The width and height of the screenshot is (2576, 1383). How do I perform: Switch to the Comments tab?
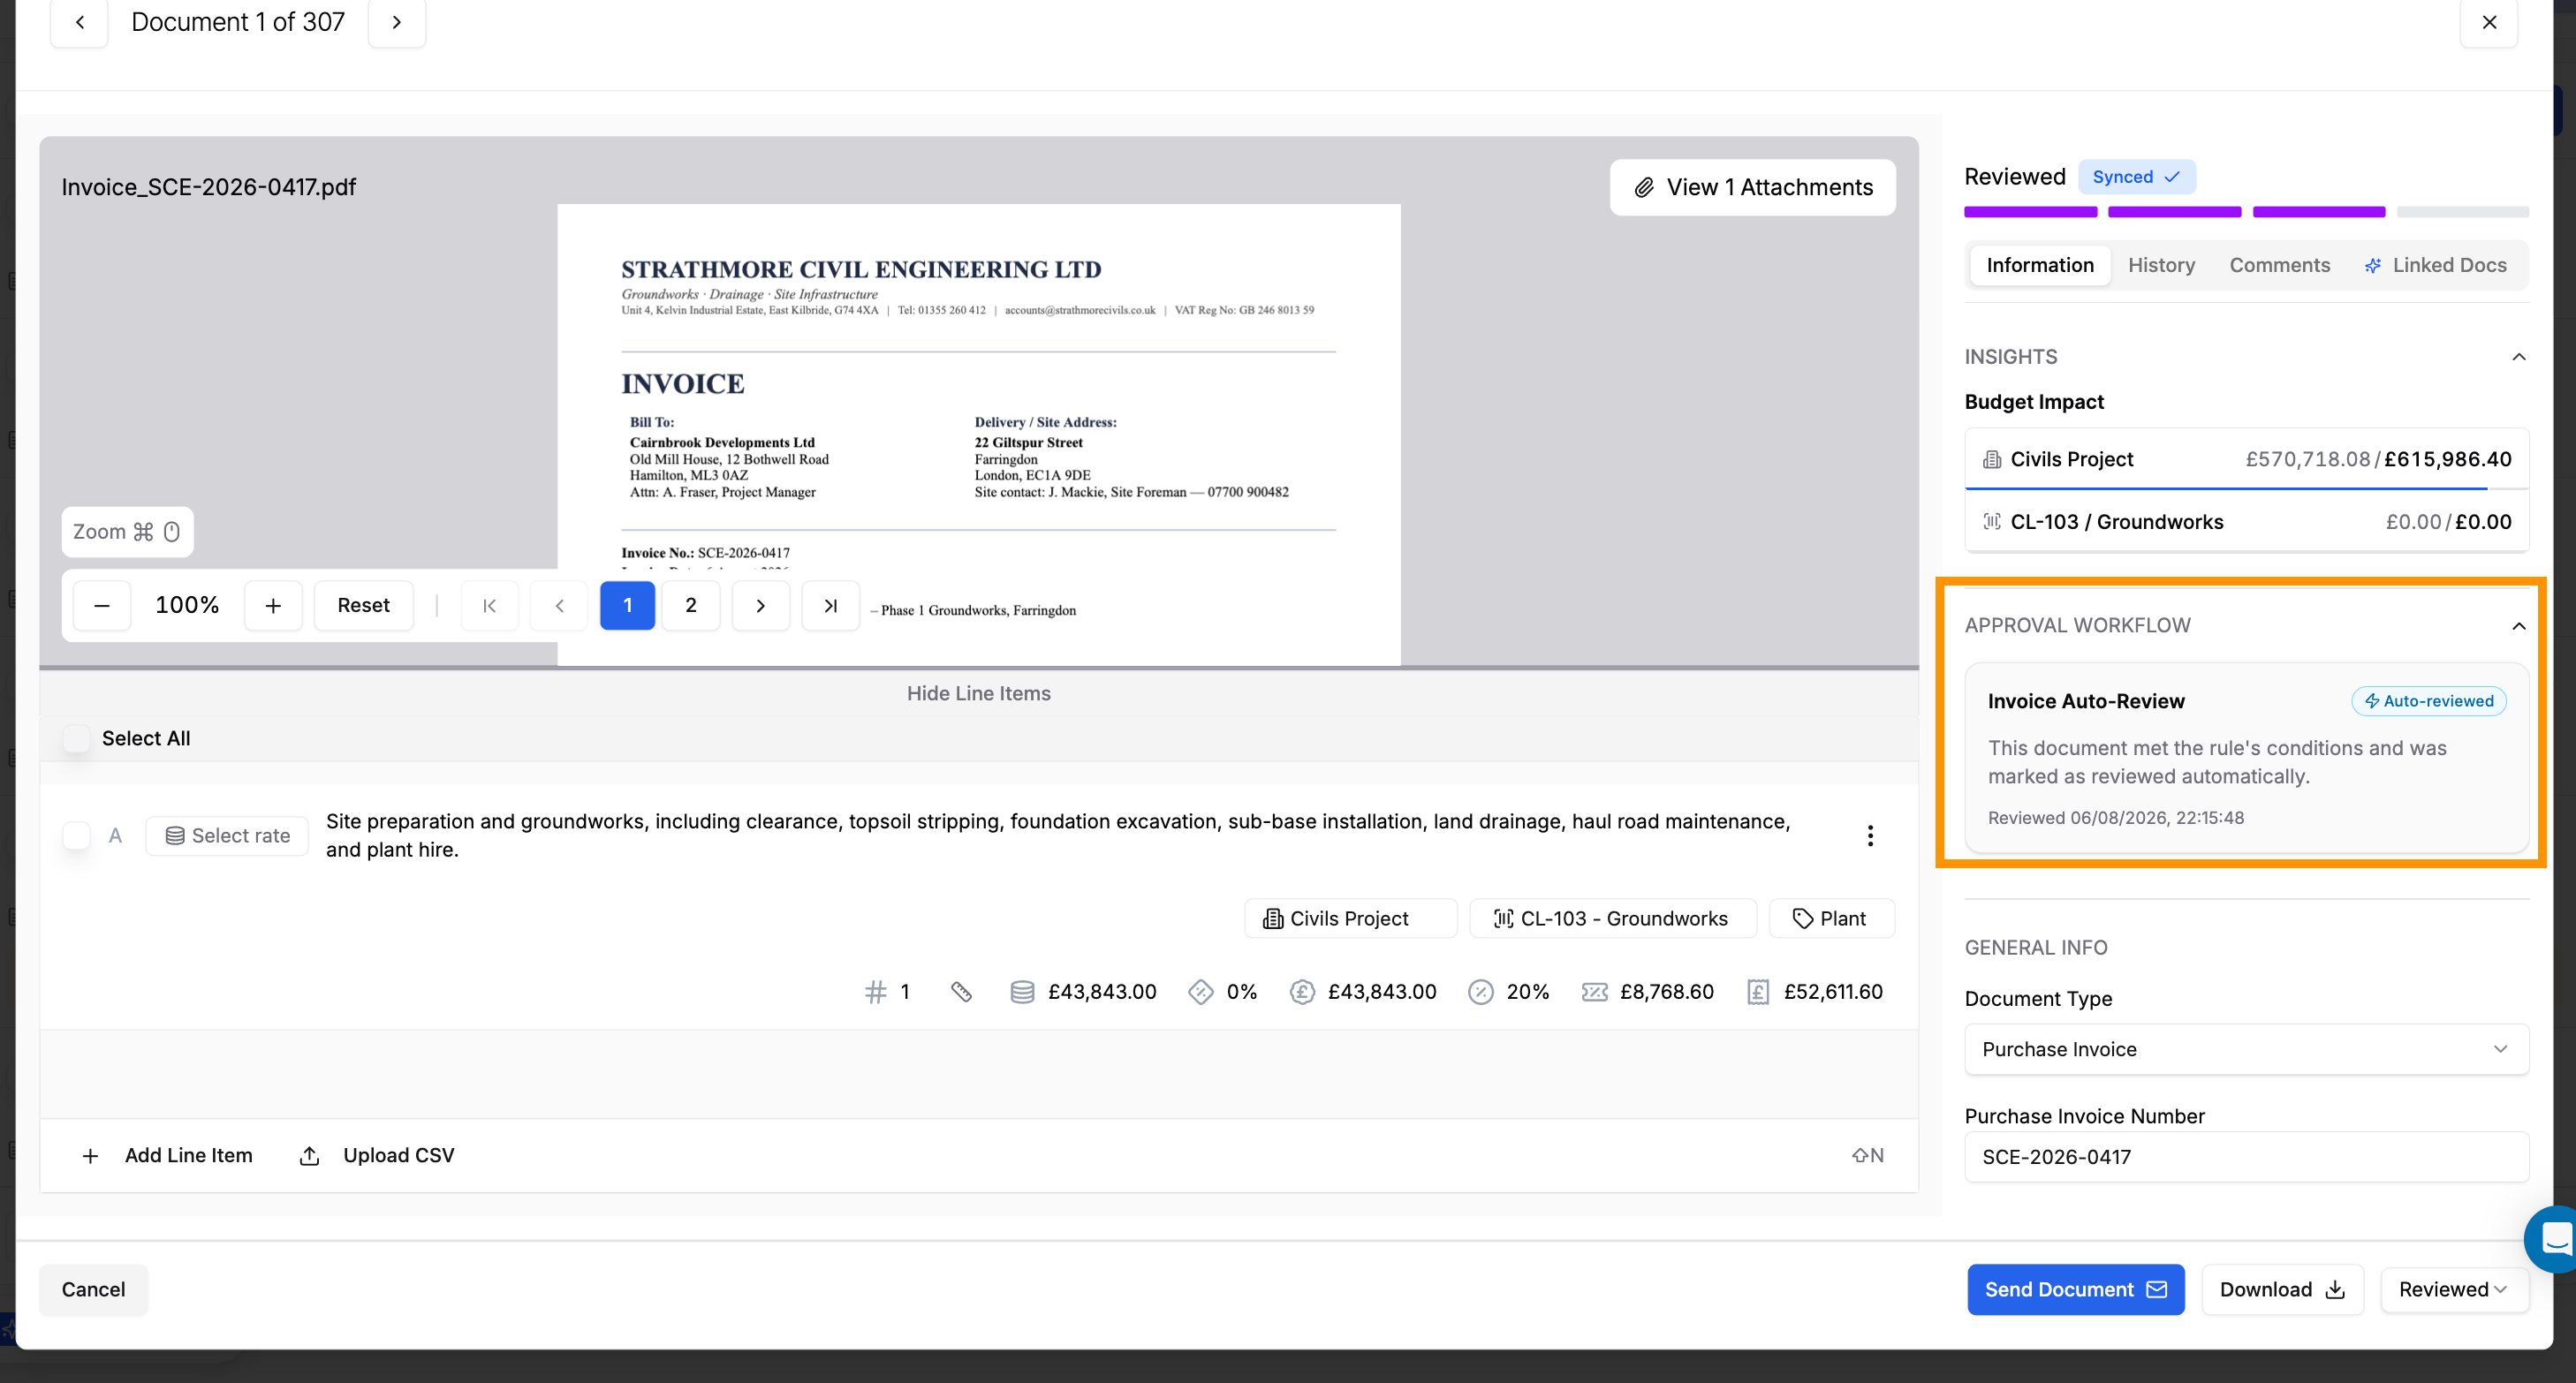click(x=2279, y=265)
